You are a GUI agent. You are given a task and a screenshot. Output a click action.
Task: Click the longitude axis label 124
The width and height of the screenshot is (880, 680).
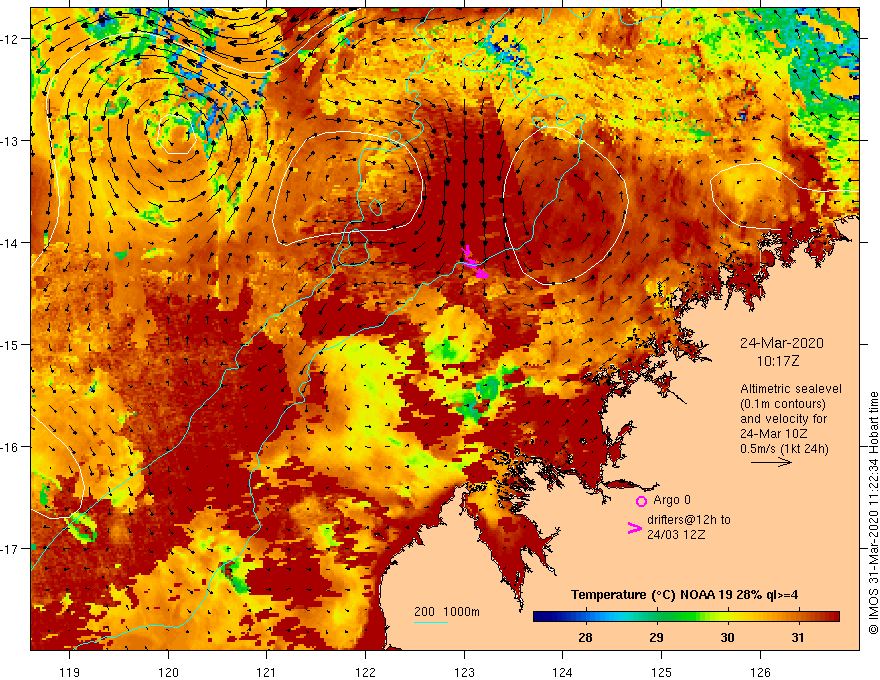(563, 672)
